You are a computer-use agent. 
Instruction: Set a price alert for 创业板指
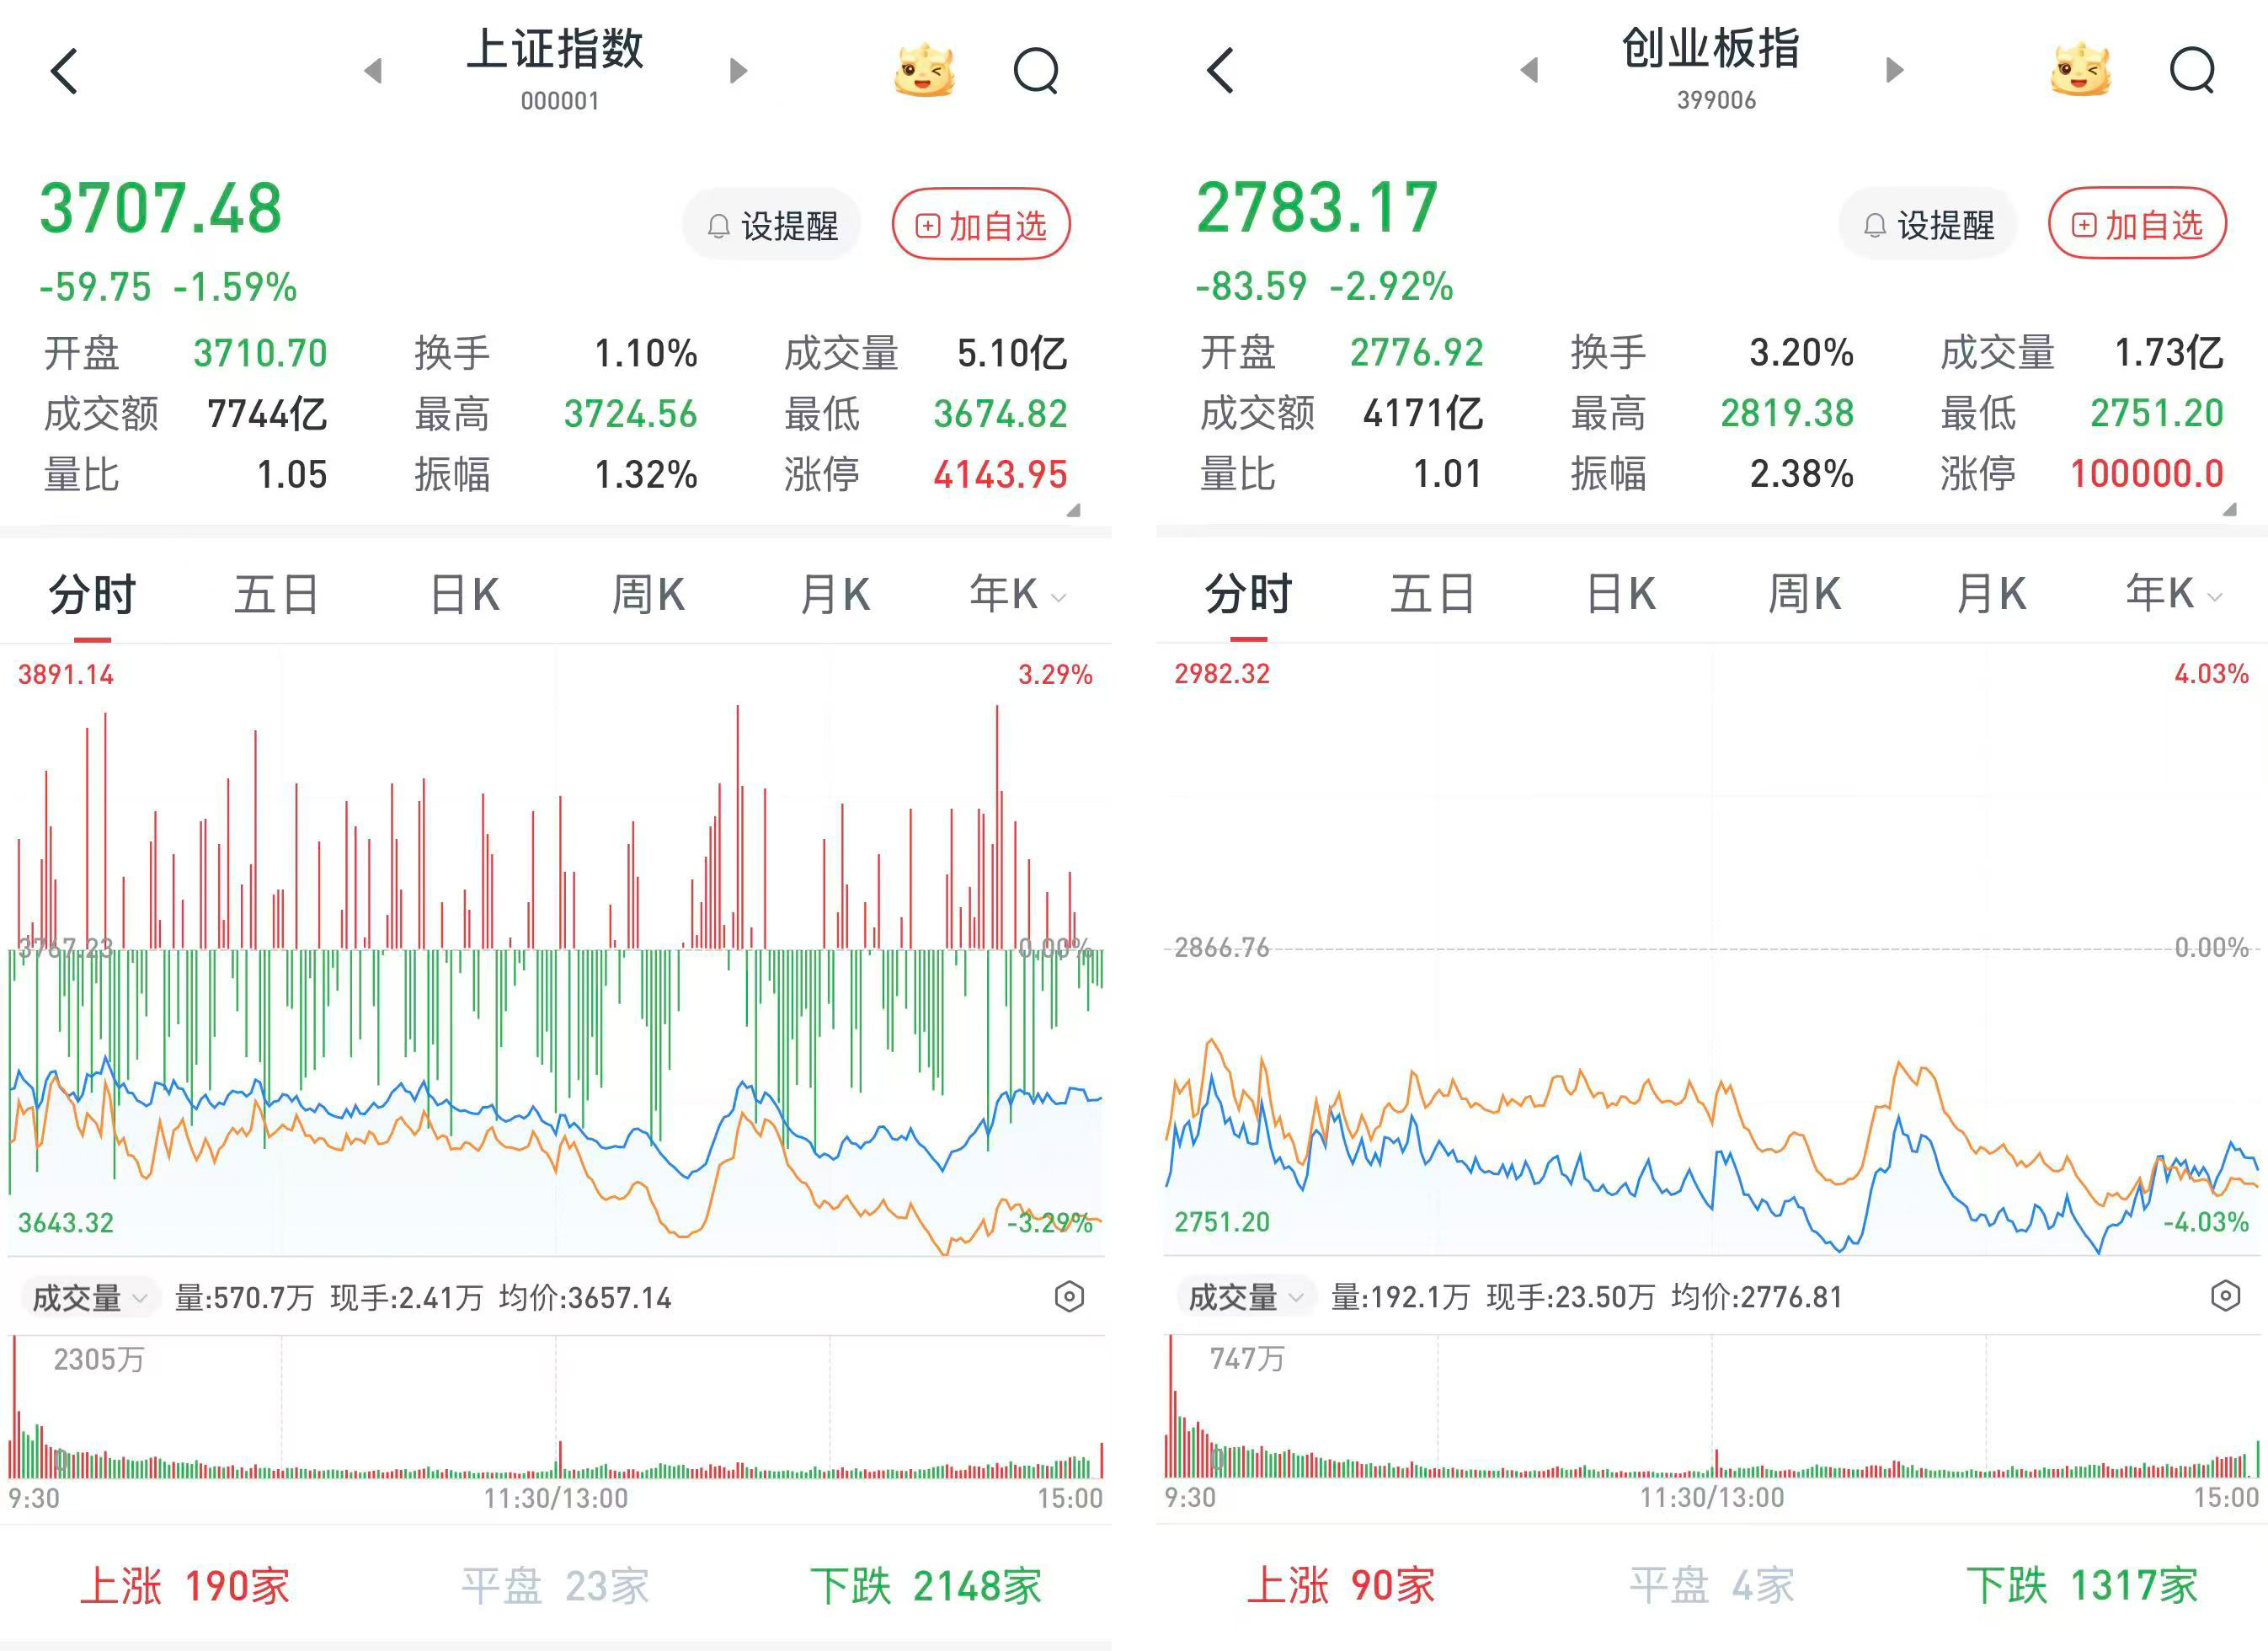(1928, 224)
